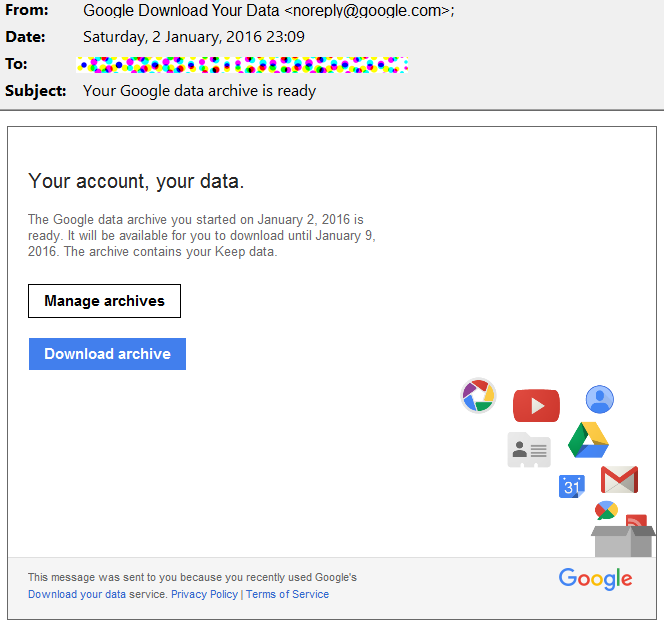The height and width of the screenshot is (627, 664).
Task: Click the Your account, your data heading
Action: [136, 181]
